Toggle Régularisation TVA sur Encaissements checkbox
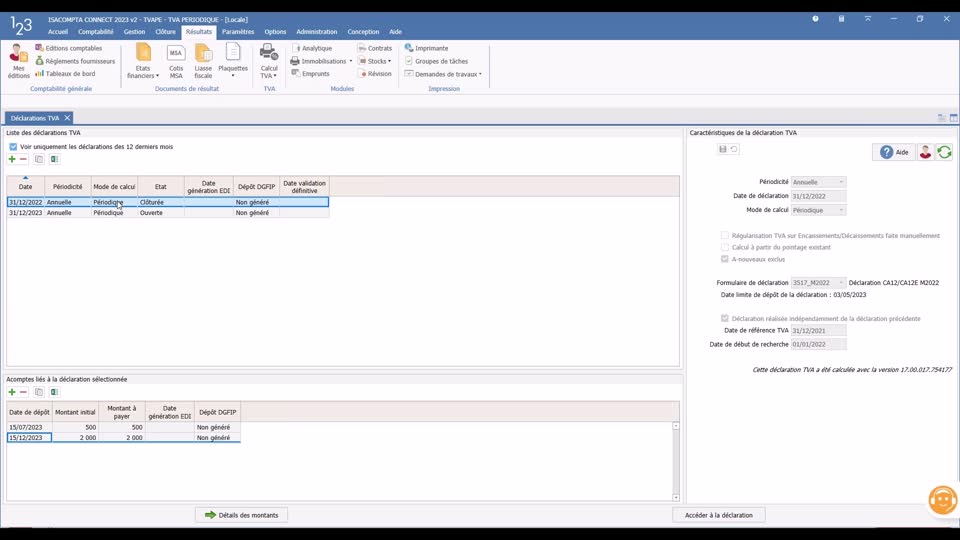 (x=725, y=235)
